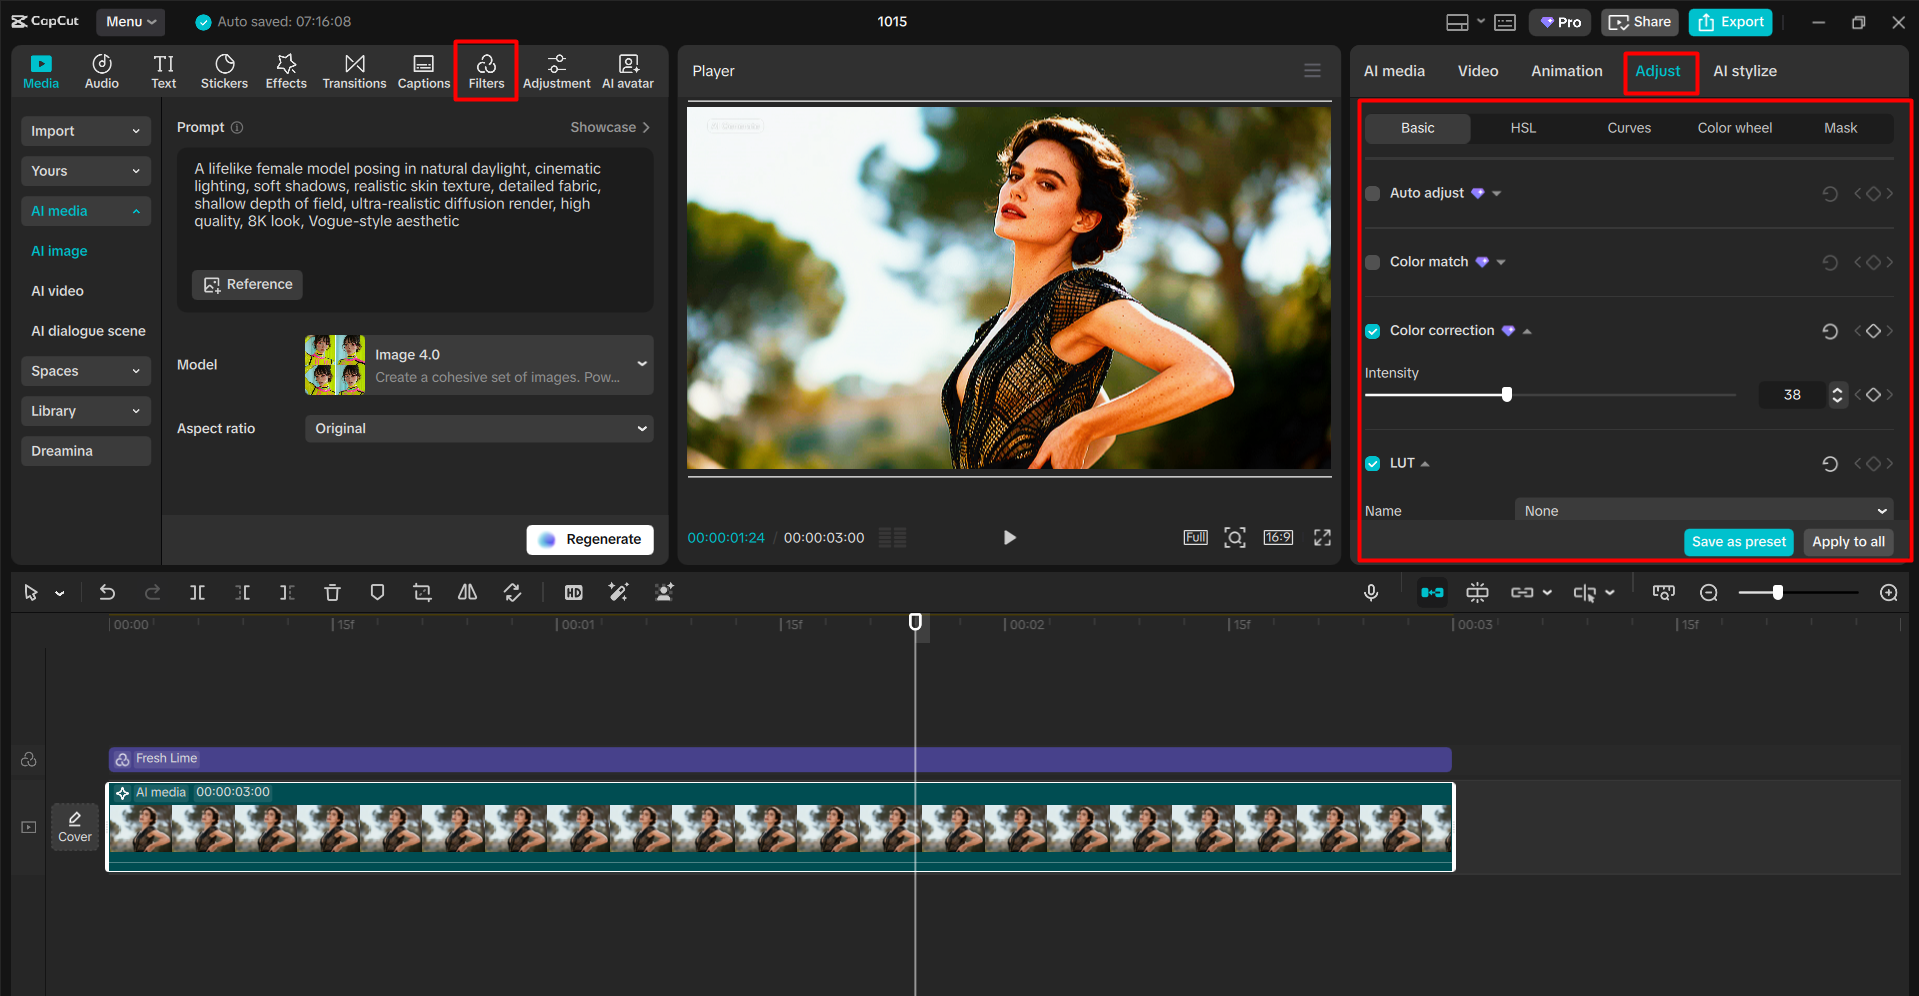Click the Save as preset button
Screen dimensions: 1919x996
(x=1738, y=542)
